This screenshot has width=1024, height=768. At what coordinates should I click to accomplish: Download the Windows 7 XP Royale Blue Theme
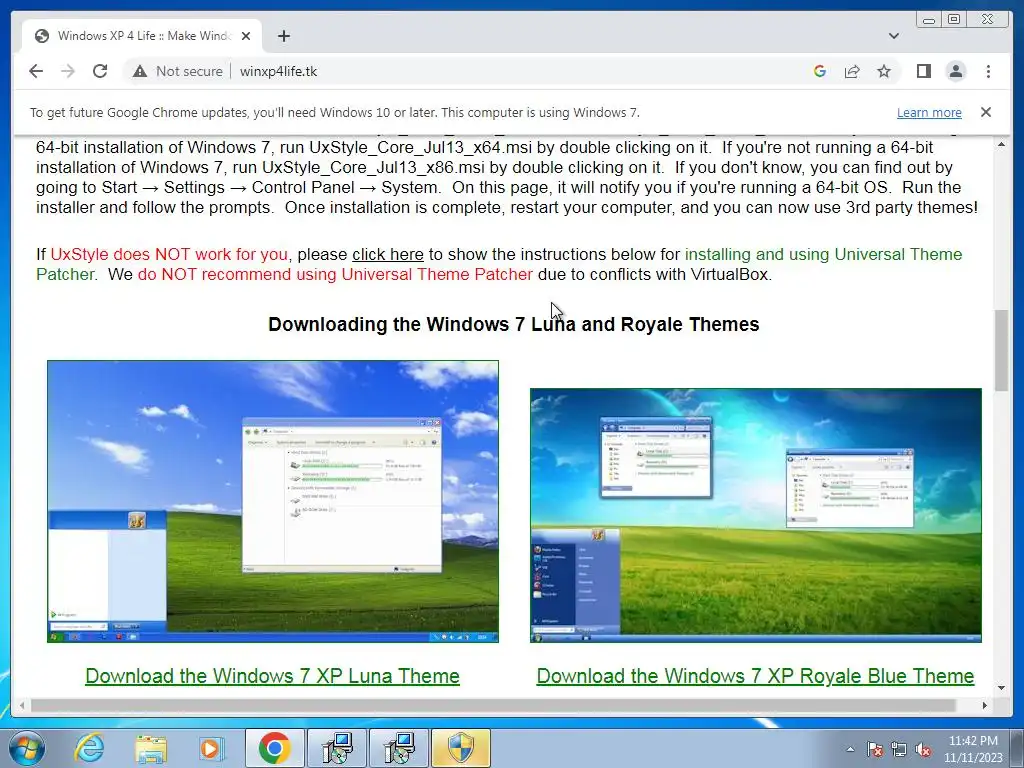[x=755, y=676]
